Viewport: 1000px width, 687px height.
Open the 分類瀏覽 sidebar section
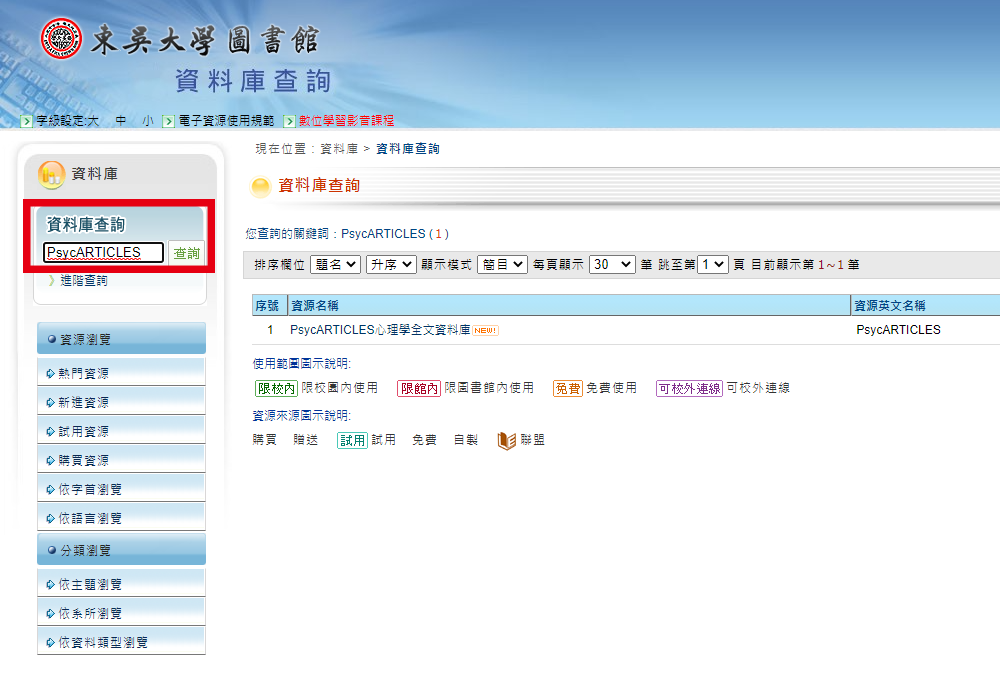click(x=121, y=550)
